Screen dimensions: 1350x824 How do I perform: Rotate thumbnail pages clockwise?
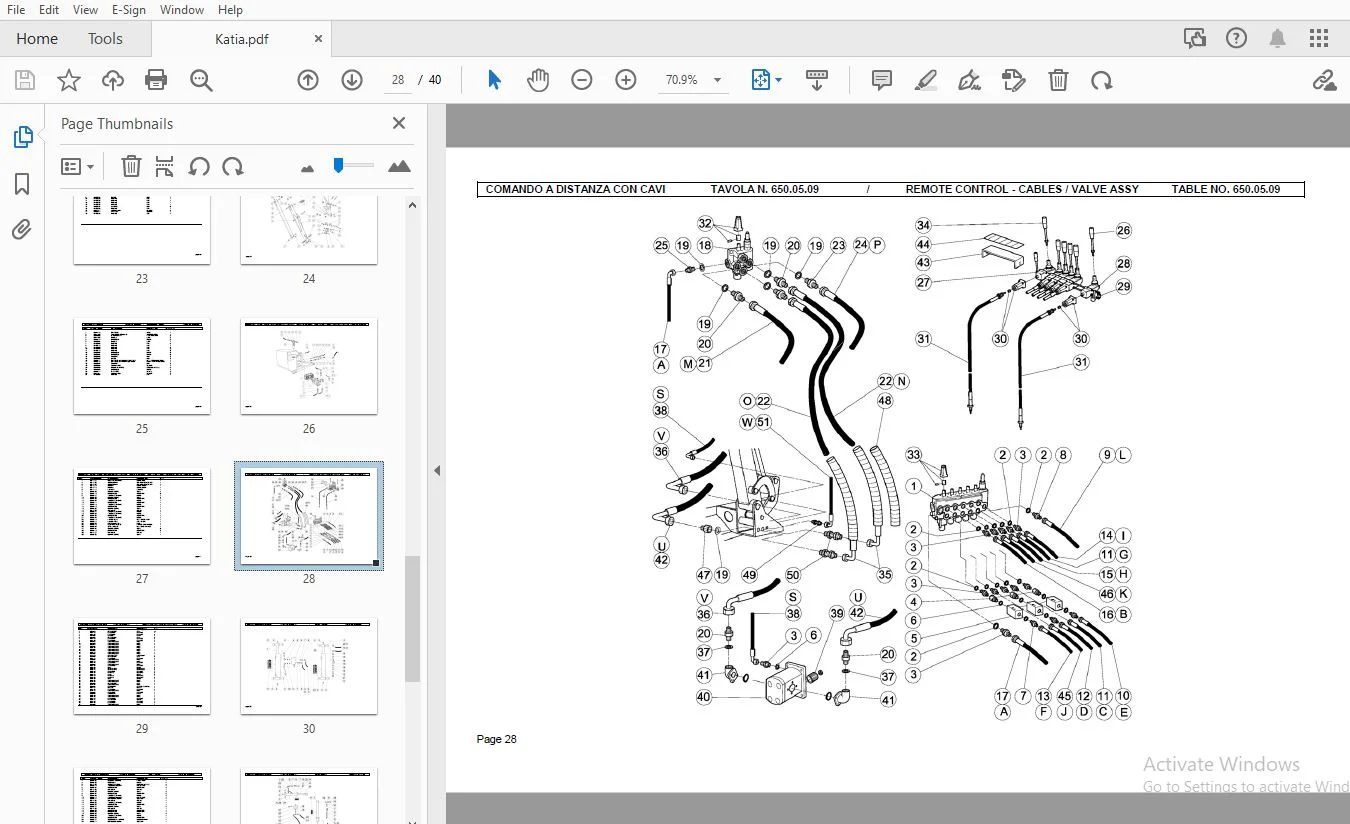pos(233,167)
